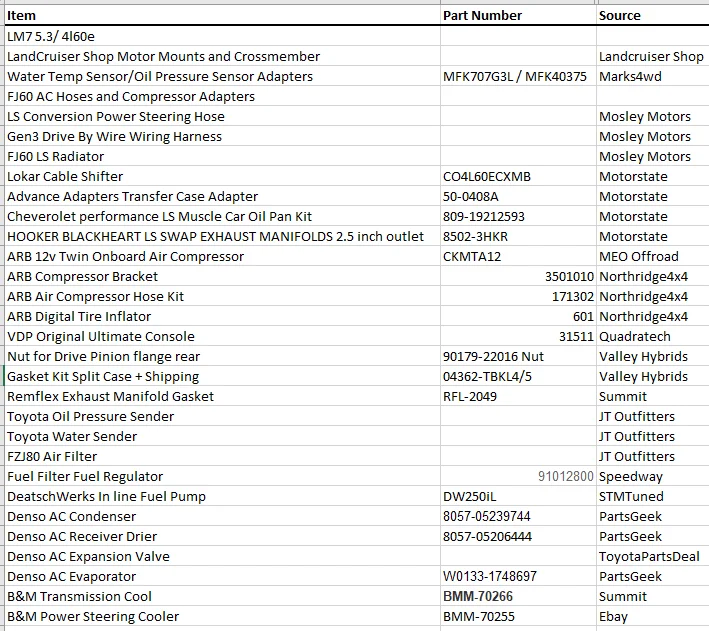Select part number '171302'
Screen dimensions: 709x631
pos(518,296)
